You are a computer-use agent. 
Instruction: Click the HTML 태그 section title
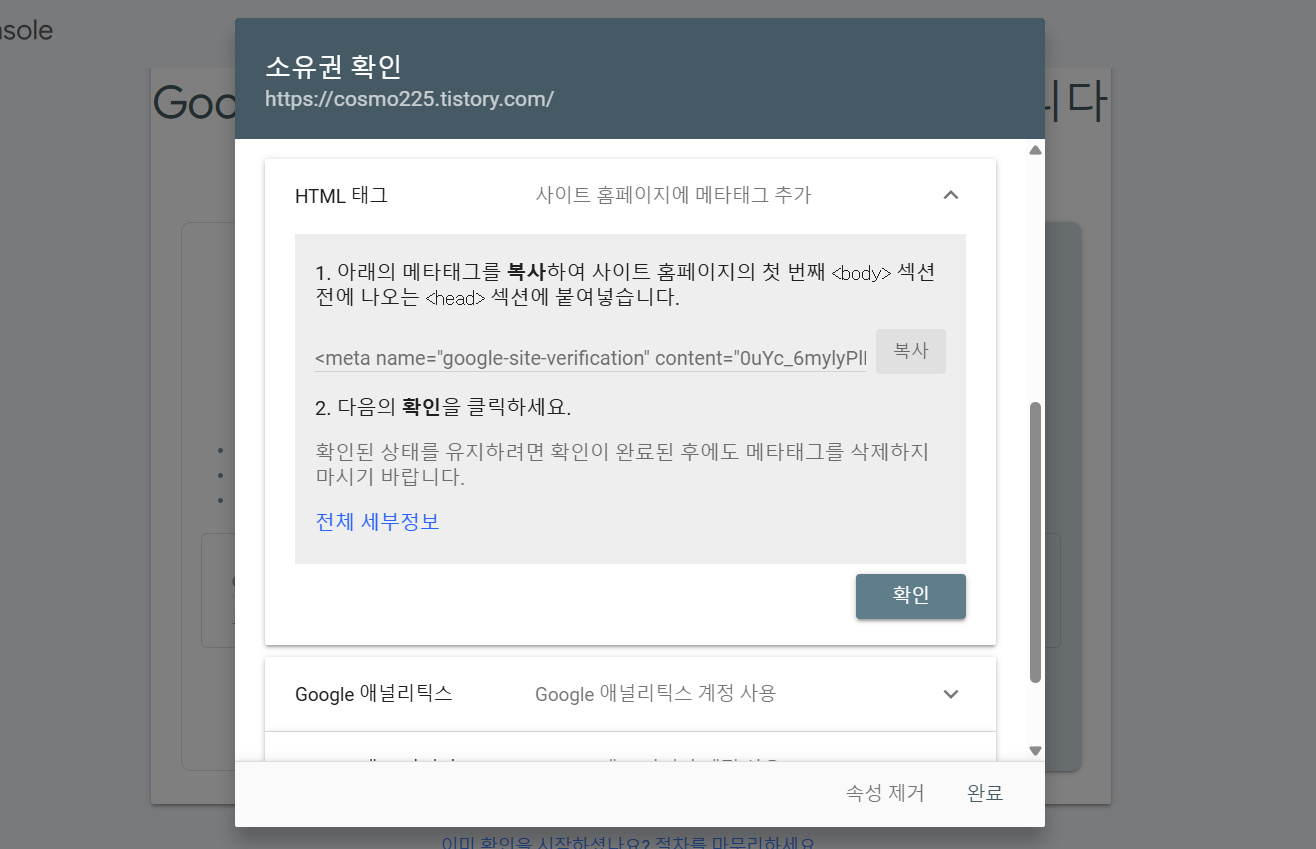coord(341,196)
